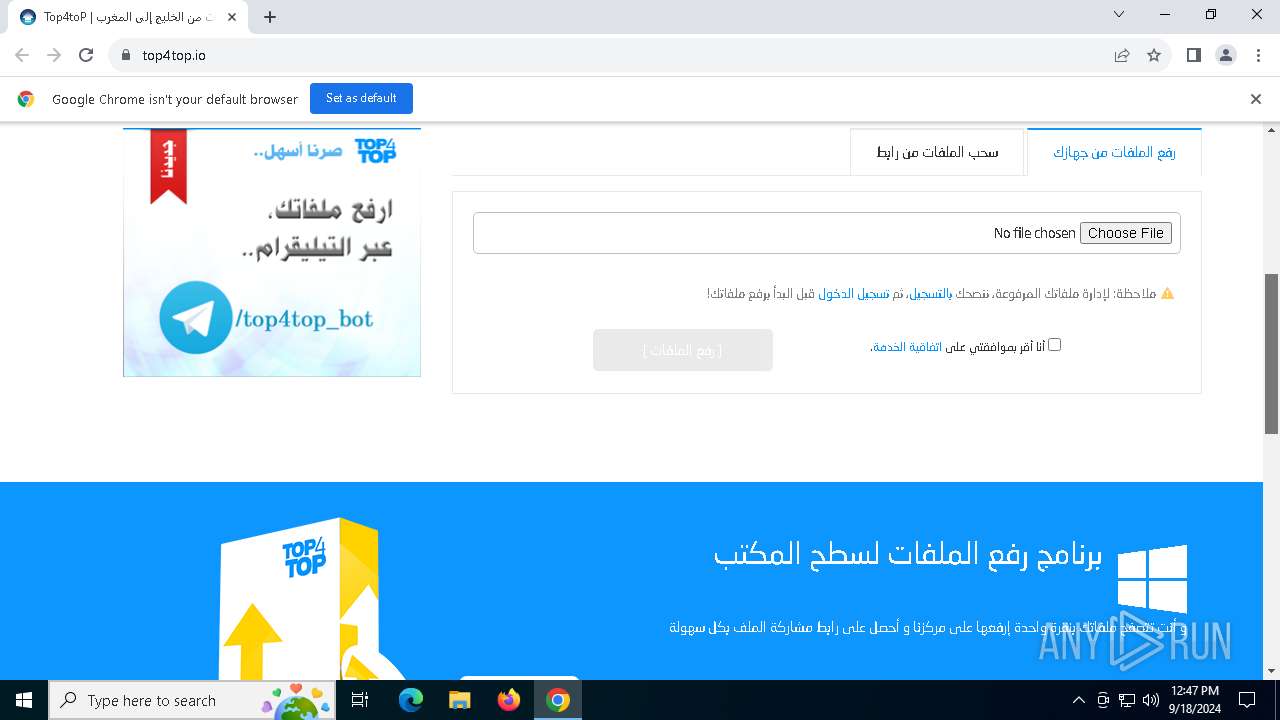
Task: Go back with the browser back arrow
Action: [22, 55]
